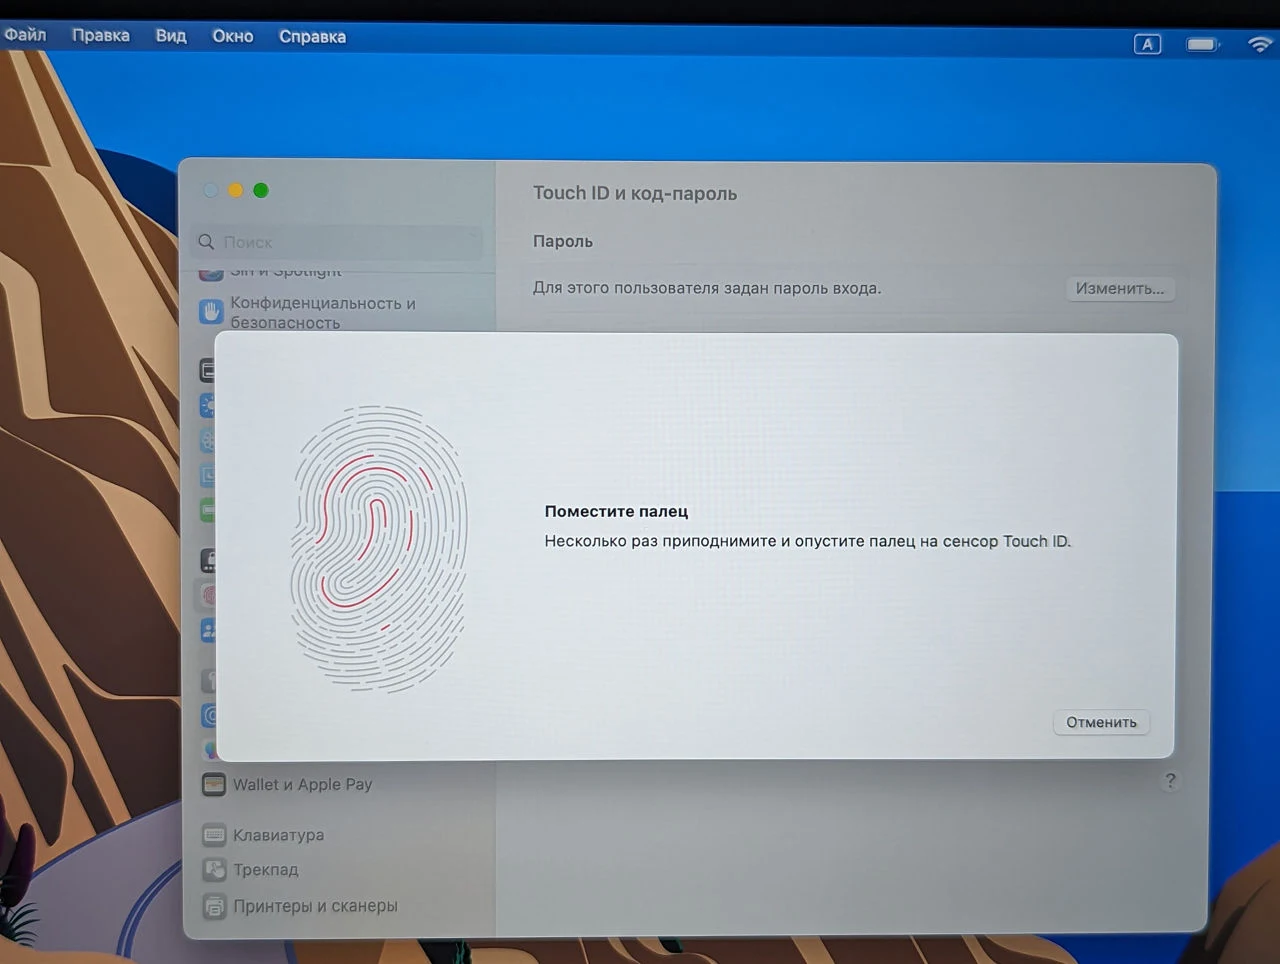1280x964 pixels.
Task: Click the 'Поместите палец' heading
Action: click(616, 511)
